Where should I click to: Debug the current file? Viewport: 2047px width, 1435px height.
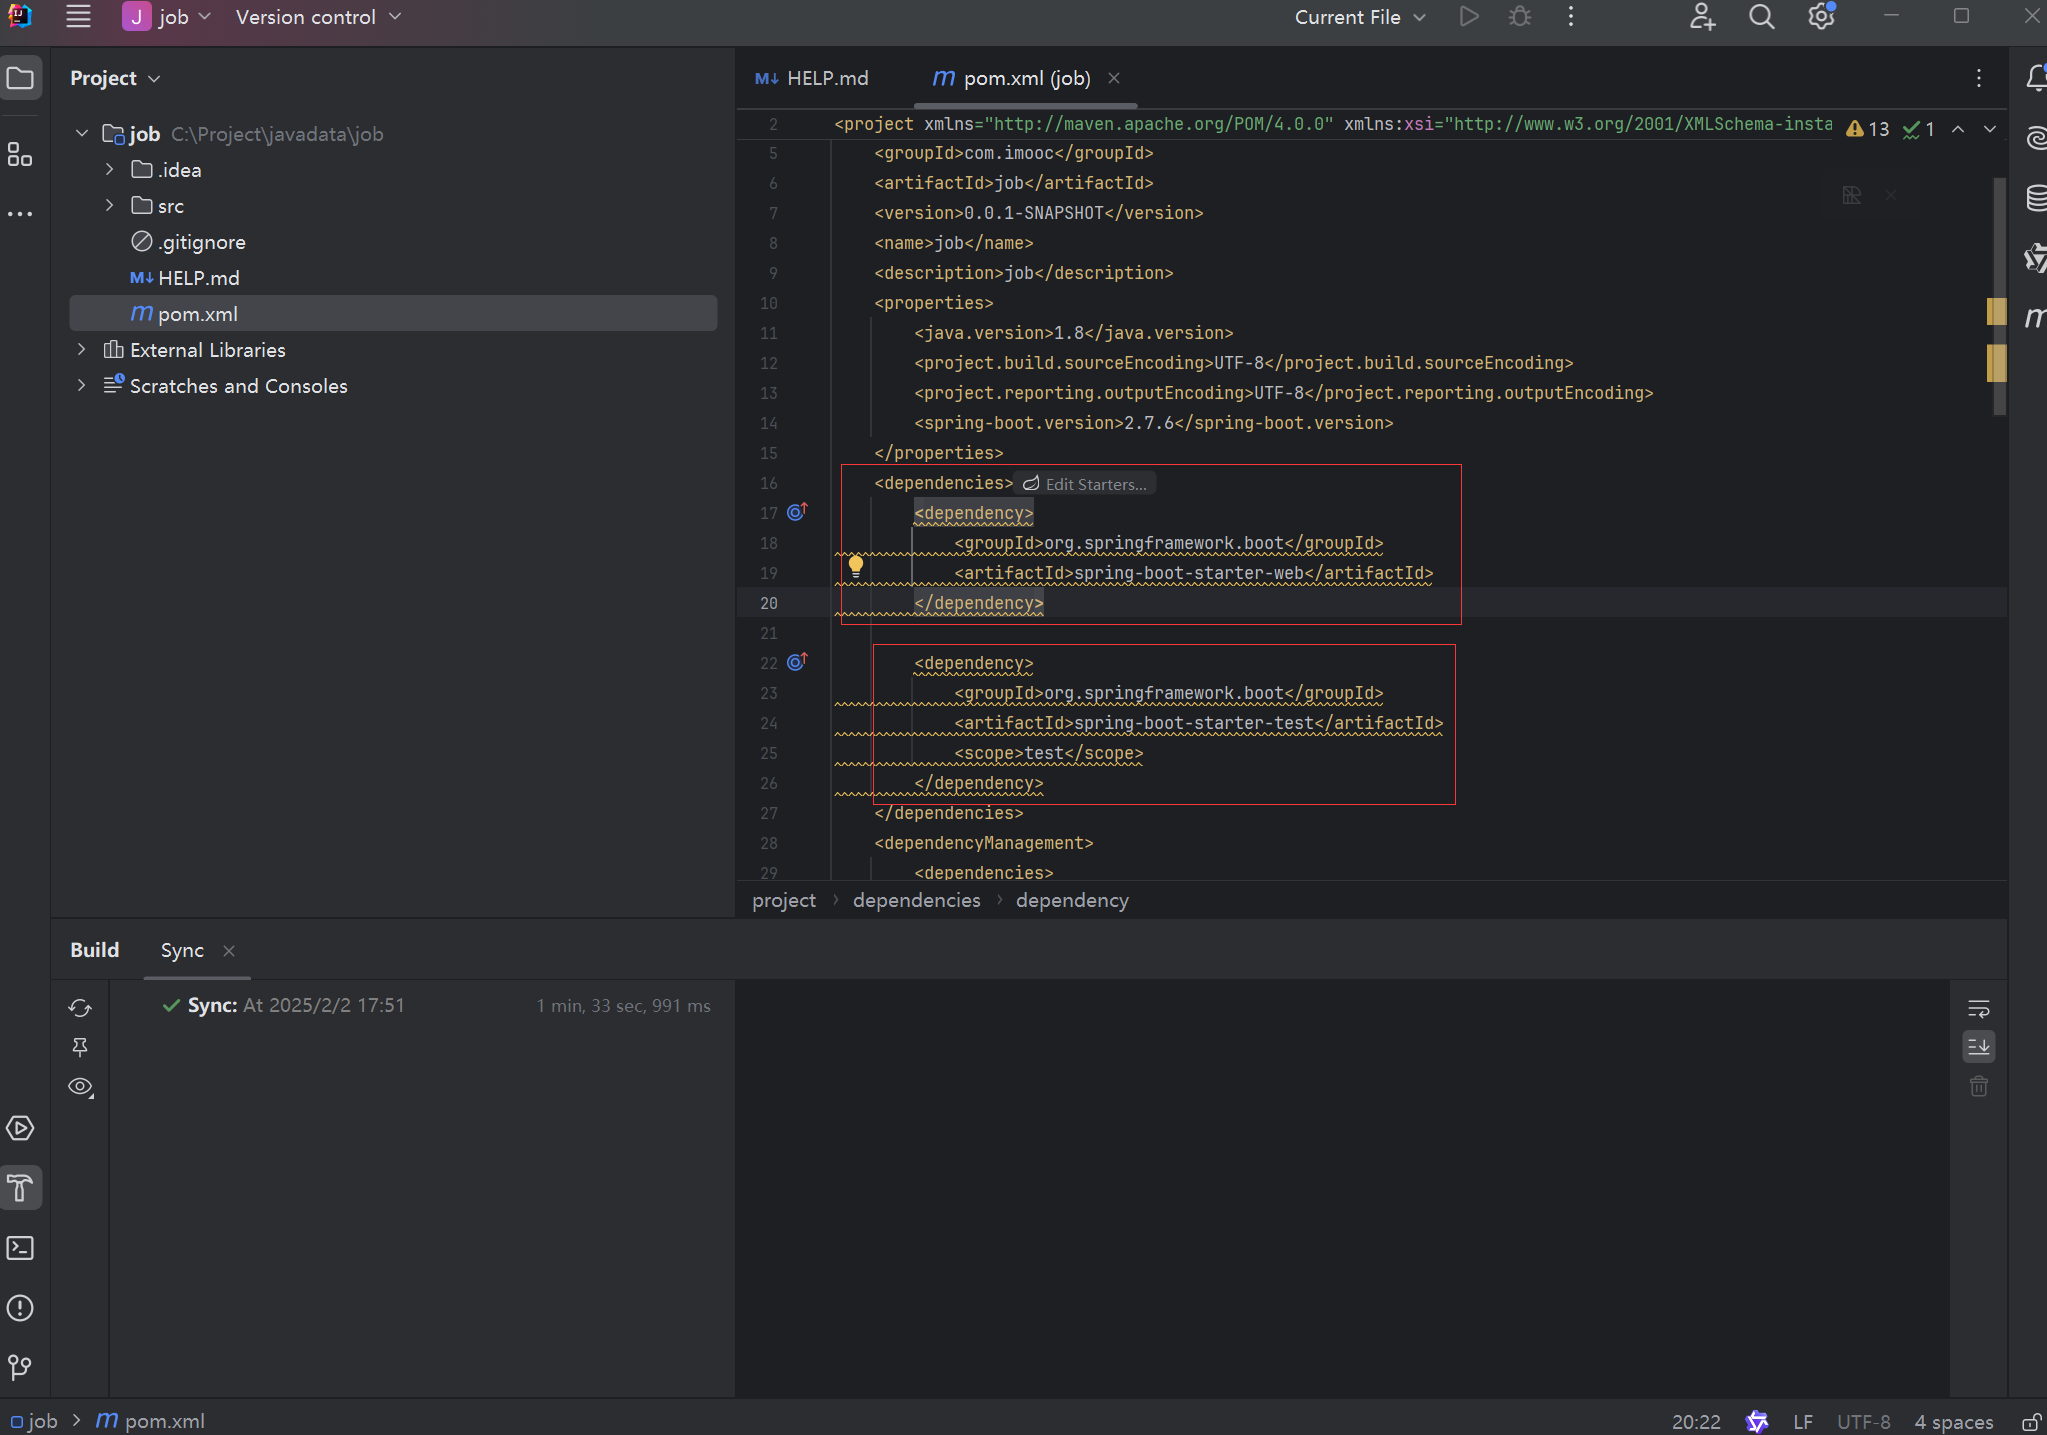point(1520,17)
